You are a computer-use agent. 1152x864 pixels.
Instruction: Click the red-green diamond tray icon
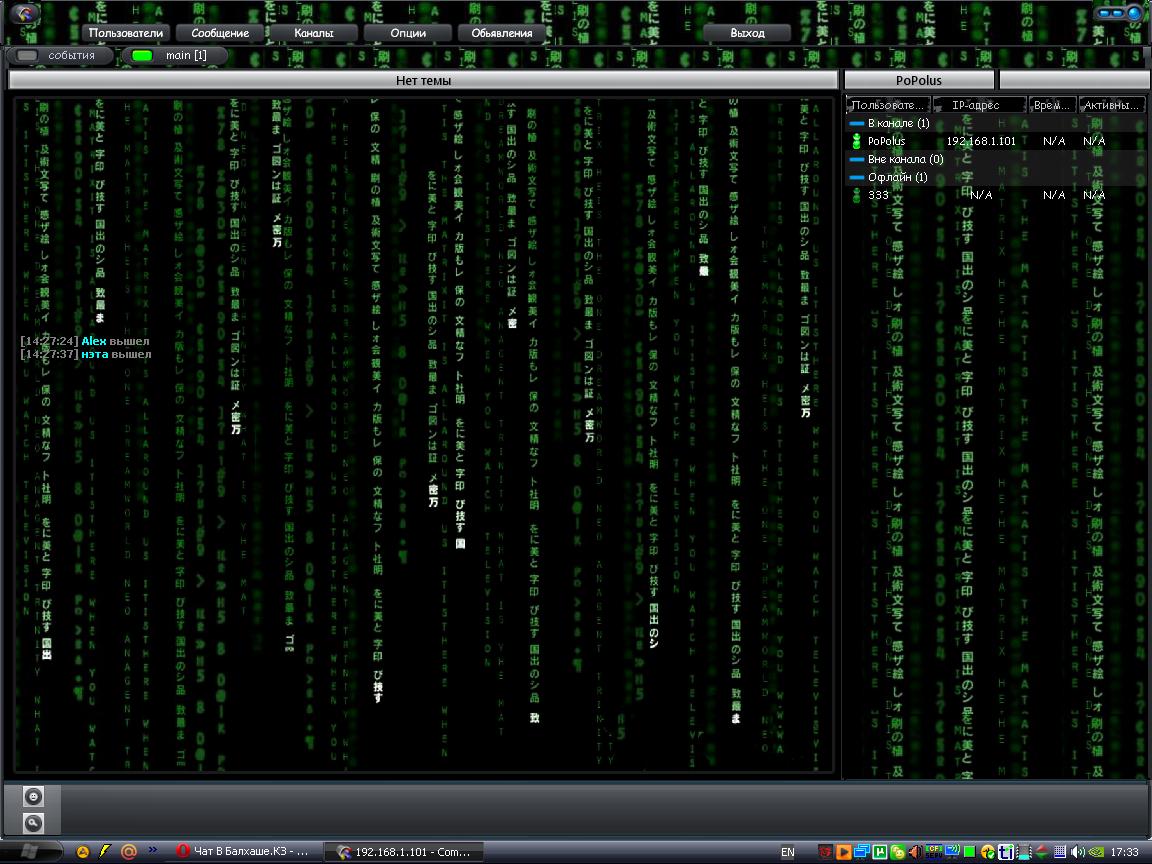[x=1042, y=852]
